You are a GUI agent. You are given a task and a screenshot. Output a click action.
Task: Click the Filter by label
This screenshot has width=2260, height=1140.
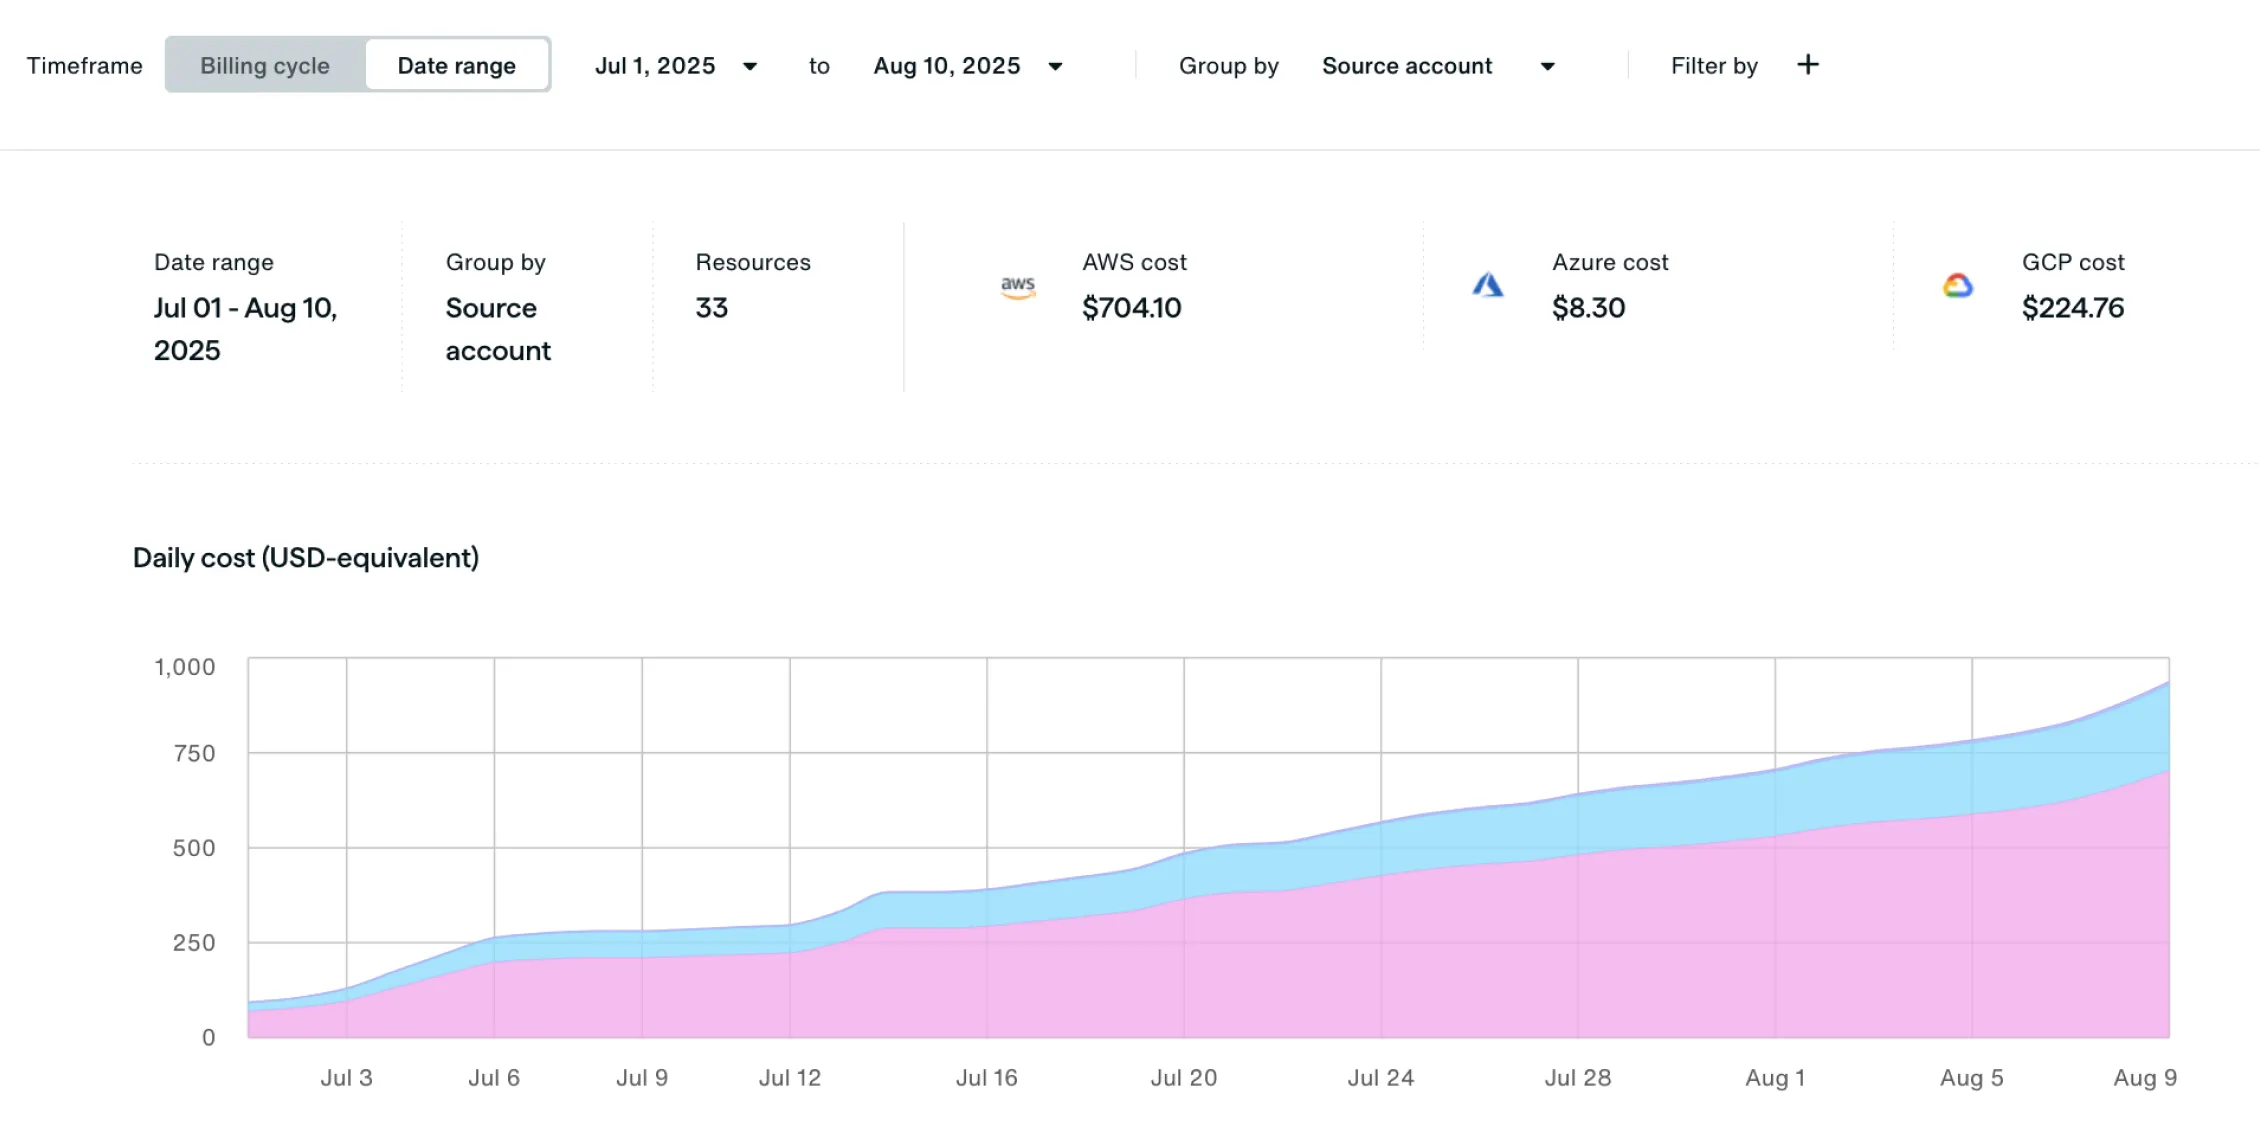point(1713,66)
